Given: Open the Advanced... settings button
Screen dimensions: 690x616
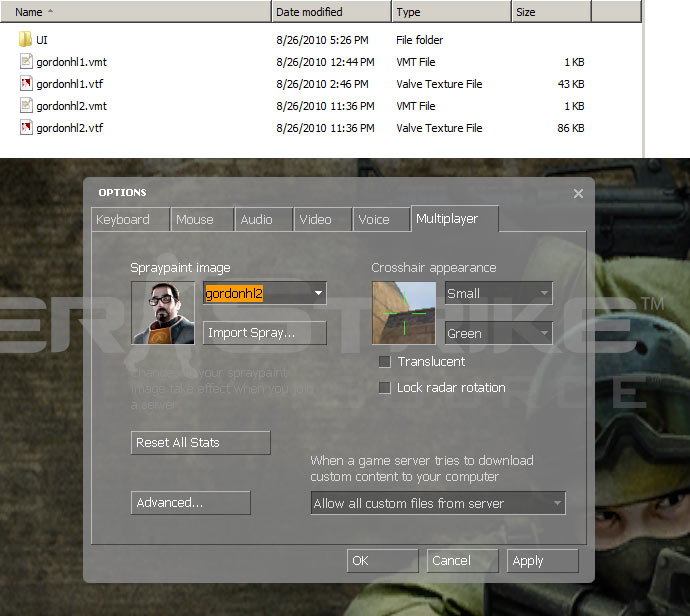Looking at the screenshot, I should click(190, 503).
